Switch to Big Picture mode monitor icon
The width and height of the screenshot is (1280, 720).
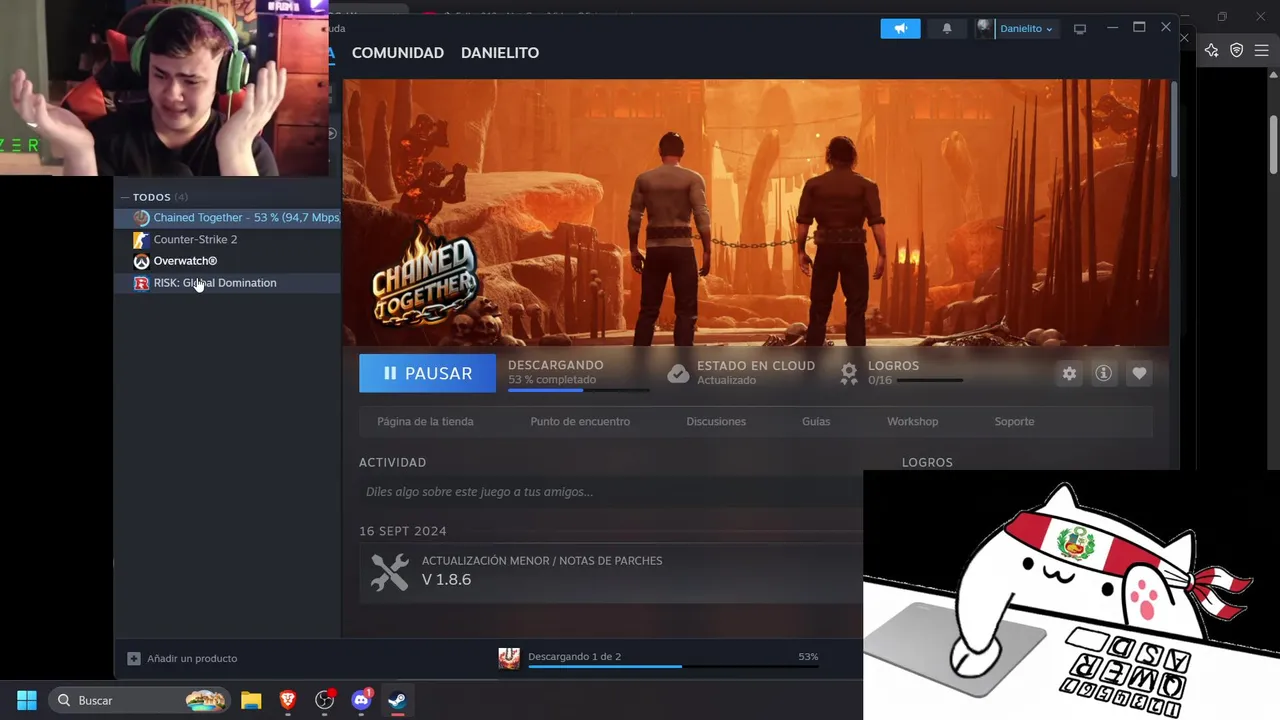pyautogui.click(x=1080, y=29)
